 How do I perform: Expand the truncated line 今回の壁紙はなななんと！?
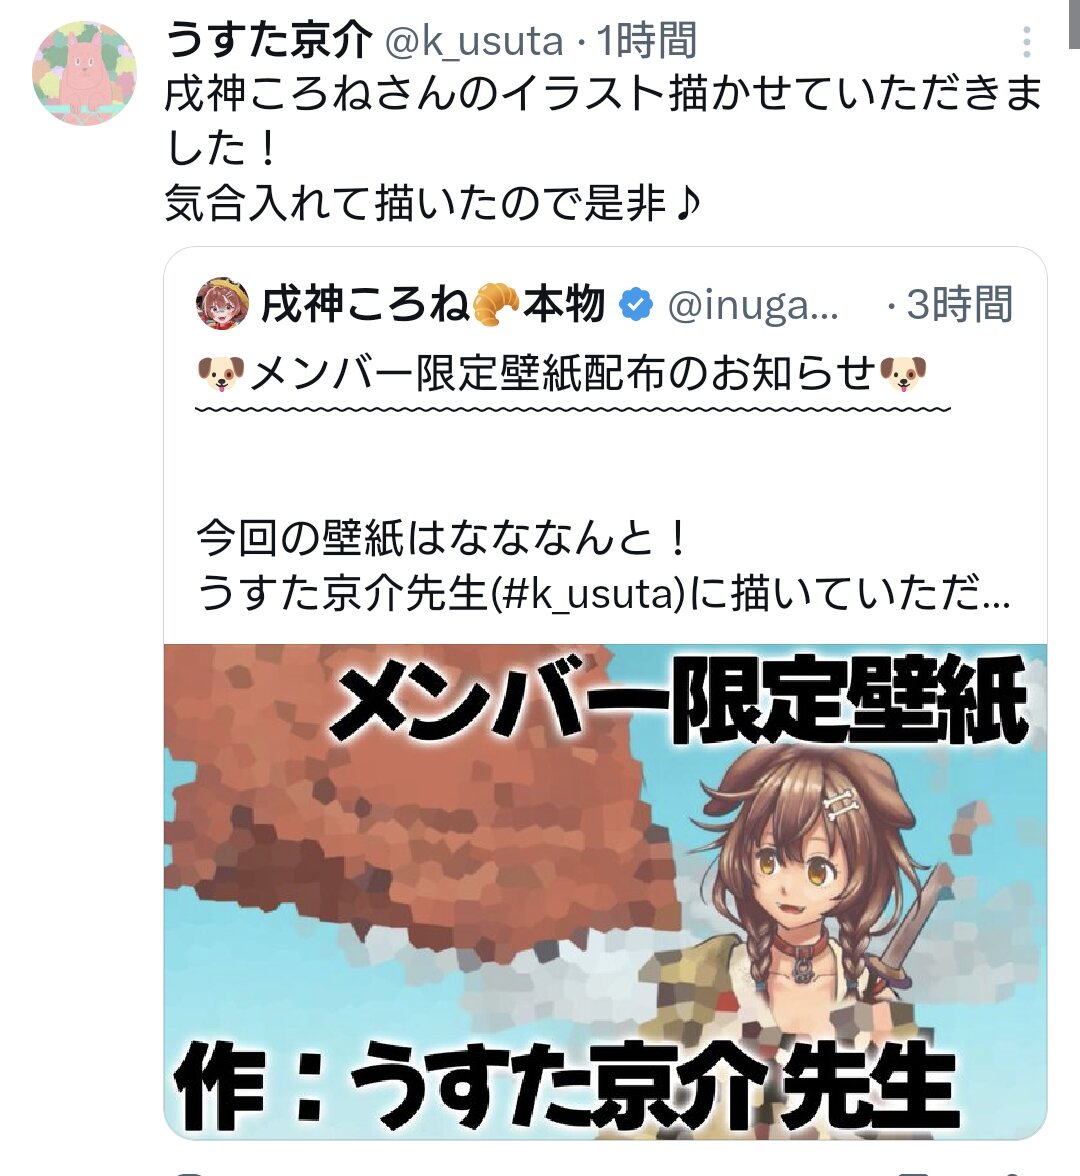[x=442, y=538]
